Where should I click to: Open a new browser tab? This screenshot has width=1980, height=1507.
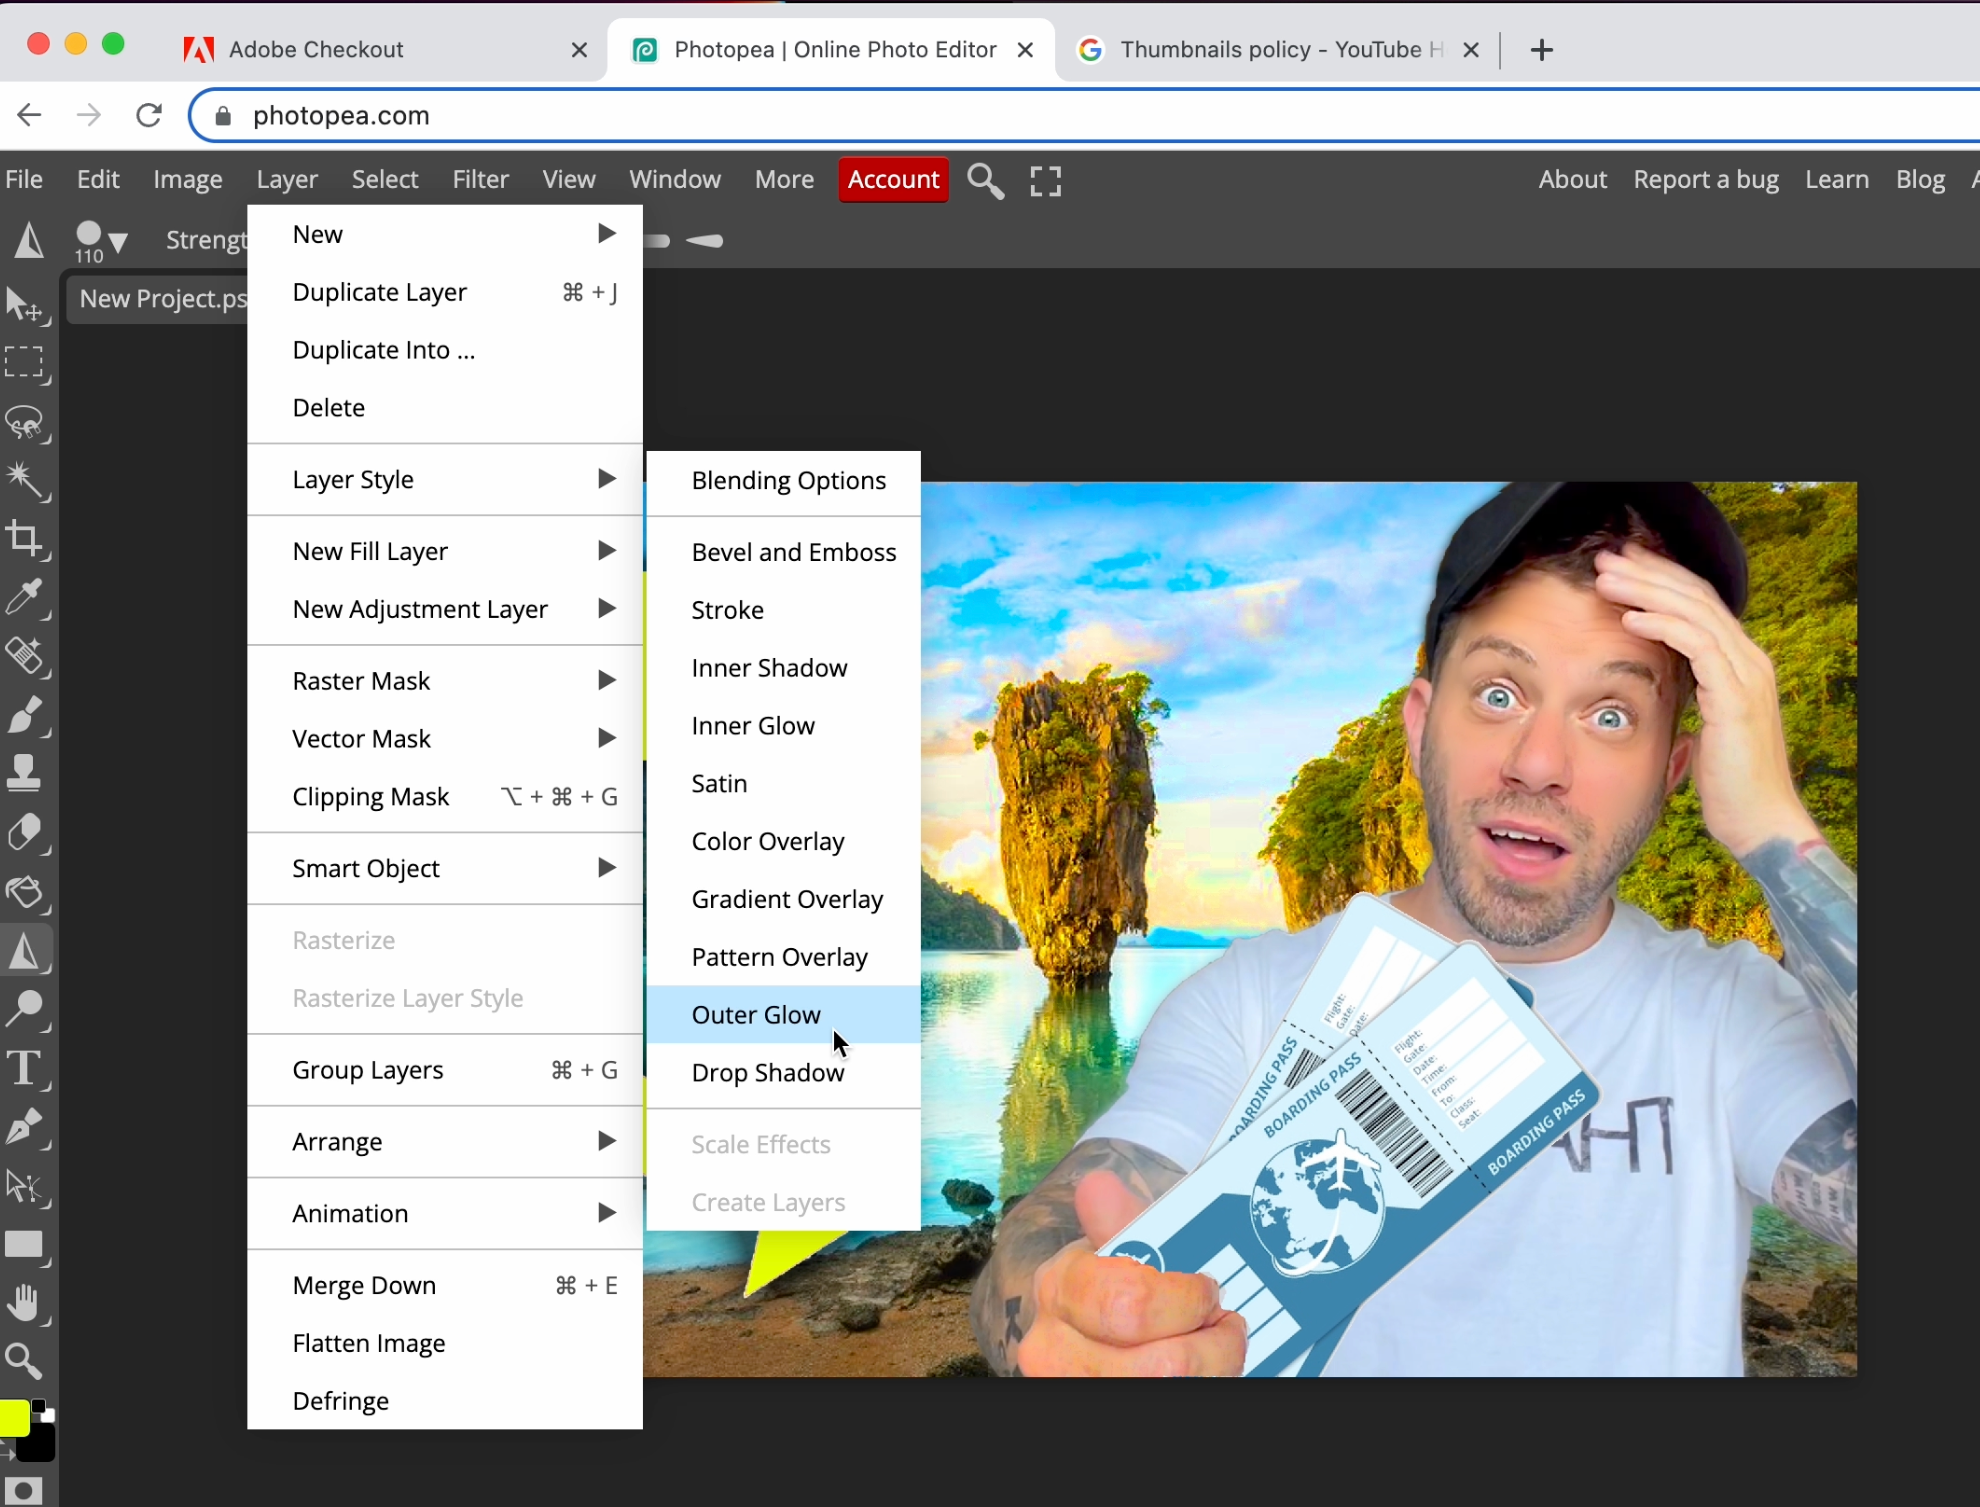click(x=1542, y=50)
